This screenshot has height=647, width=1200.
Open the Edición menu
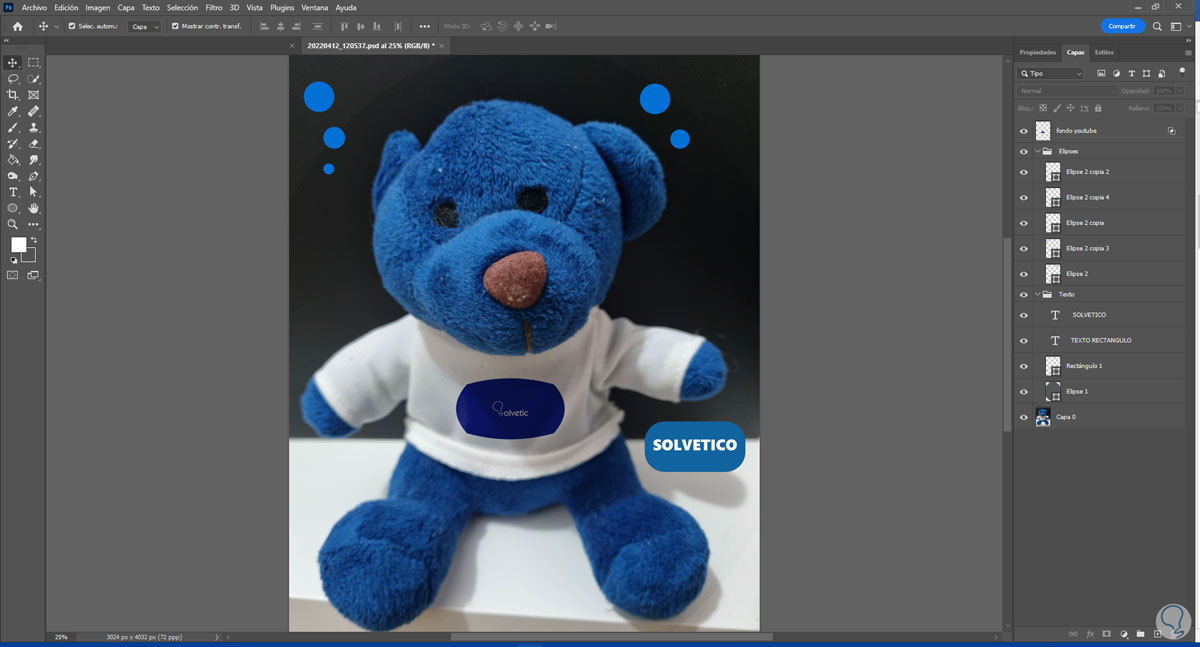[x=66, y=7]
